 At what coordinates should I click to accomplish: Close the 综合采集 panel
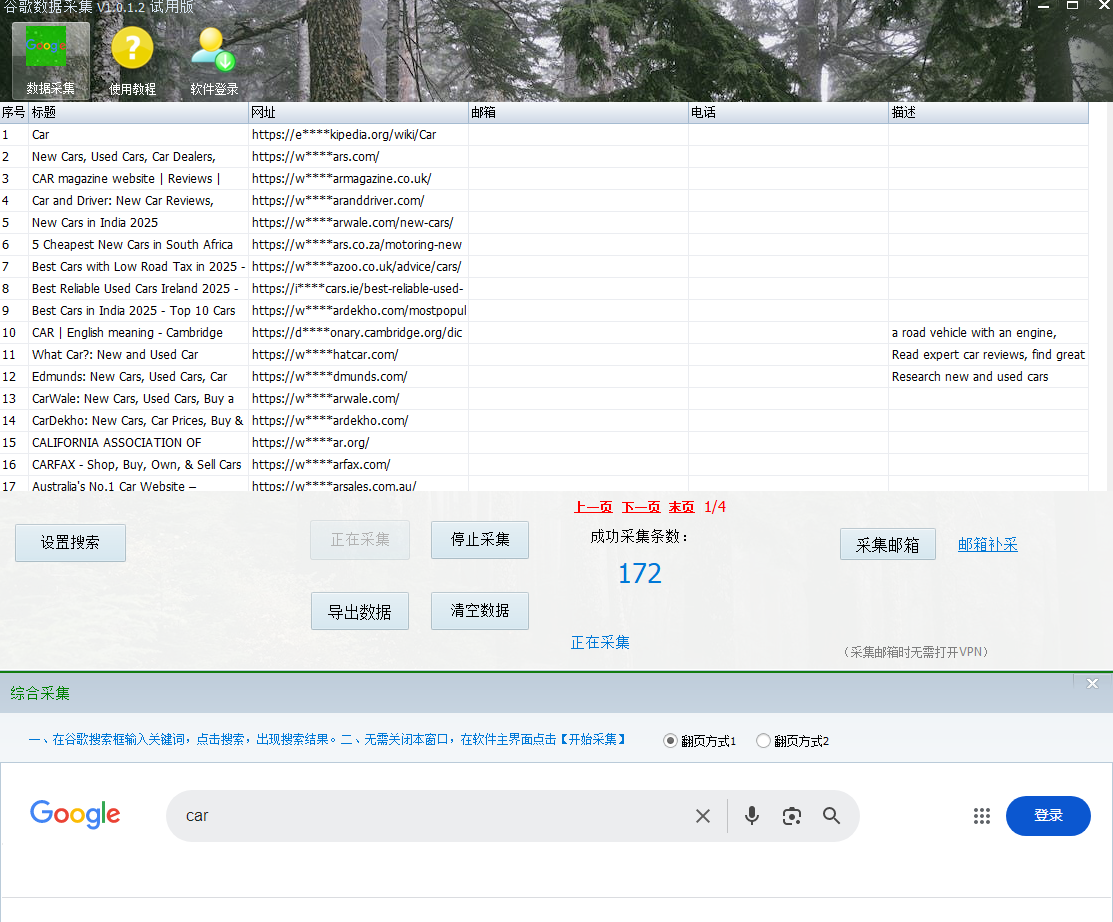tap(1092, 684)
